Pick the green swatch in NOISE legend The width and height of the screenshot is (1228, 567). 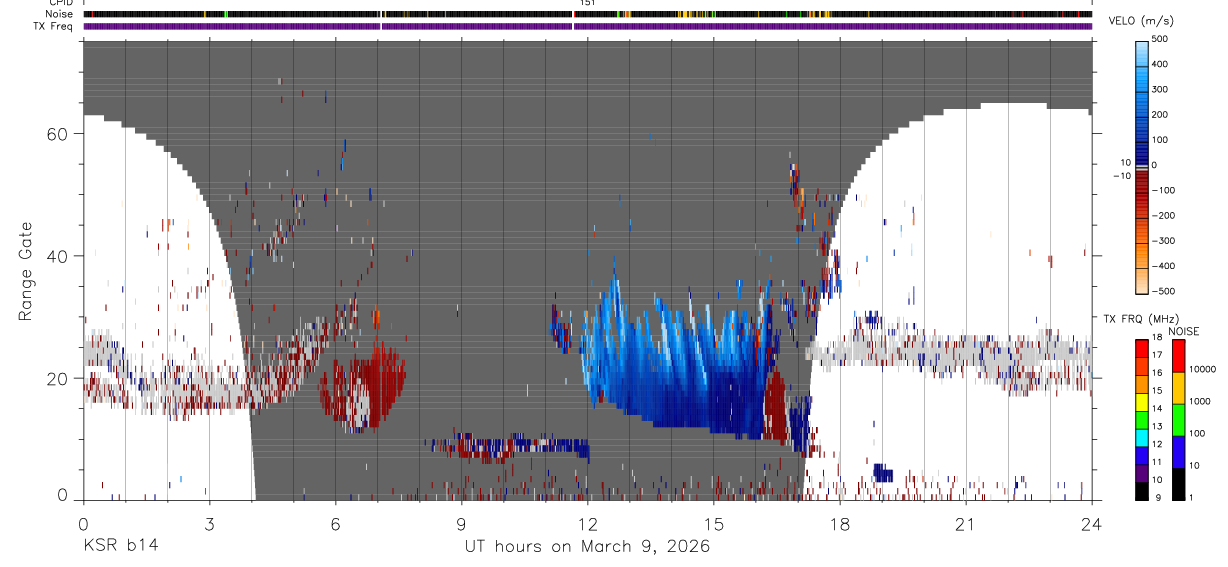1179,420
